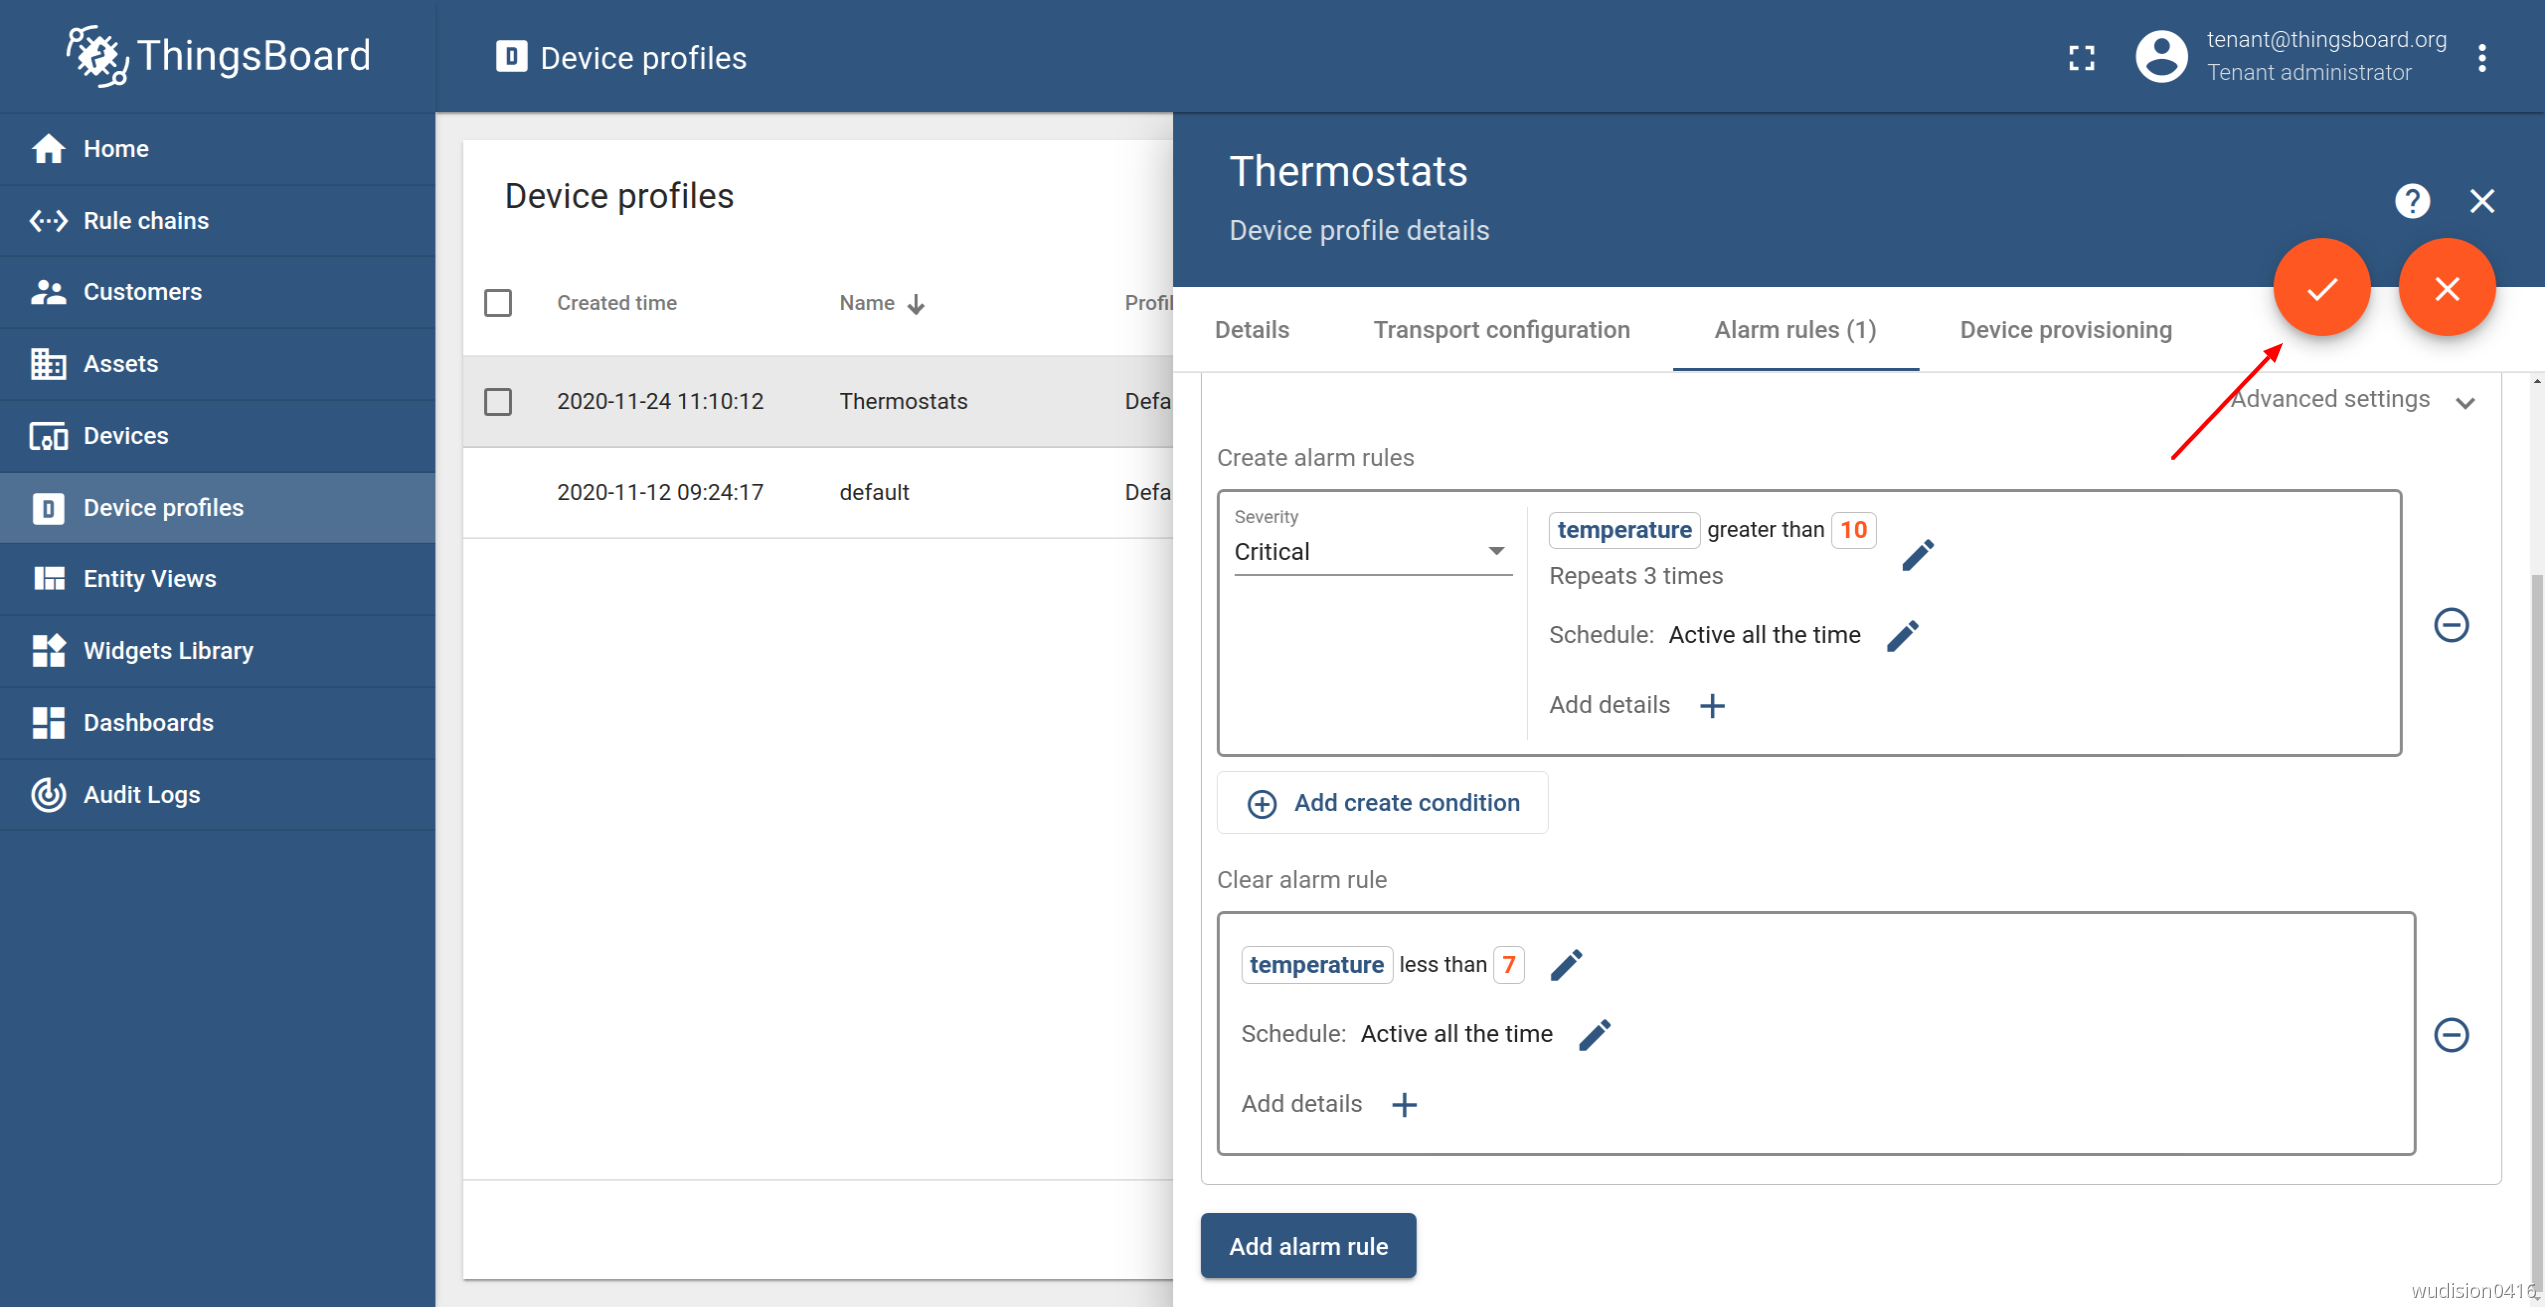Remove the Critical create alarm condition

(2450, 625)
